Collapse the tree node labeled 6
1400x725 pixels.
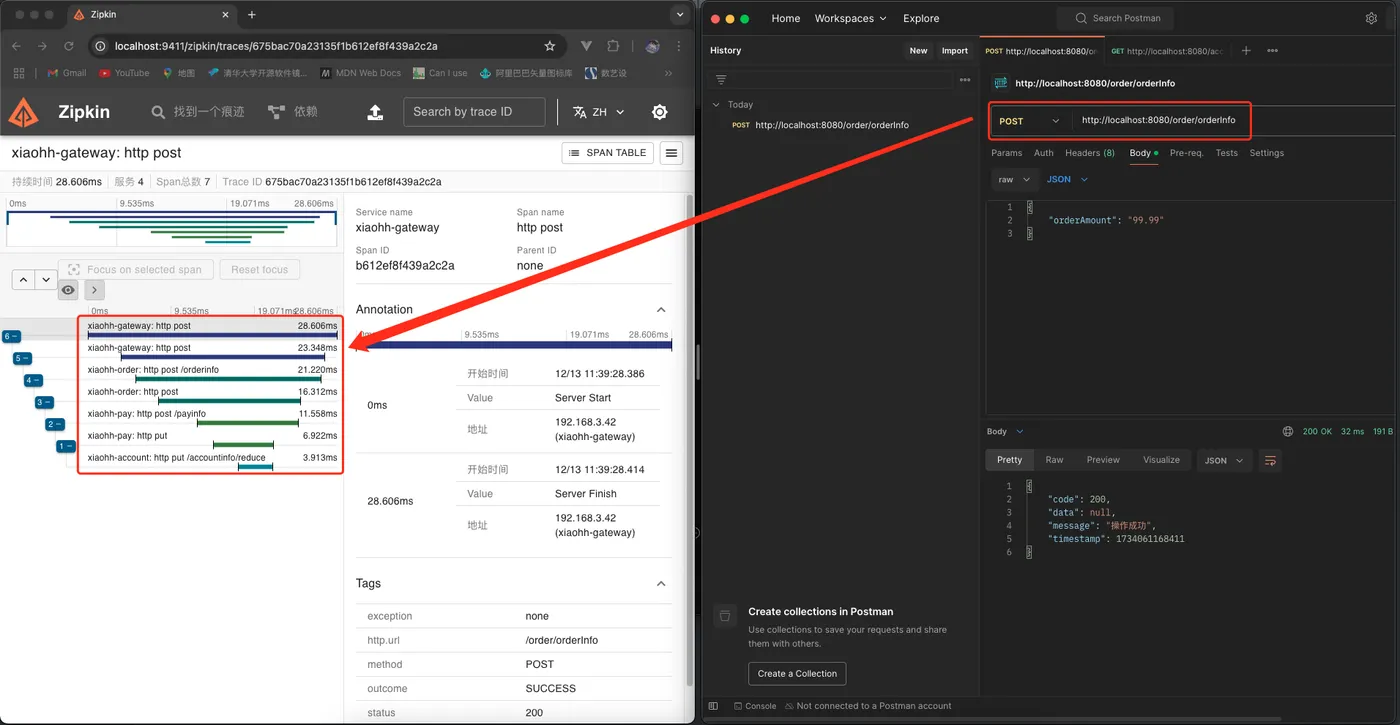click(x=11, y=336)
